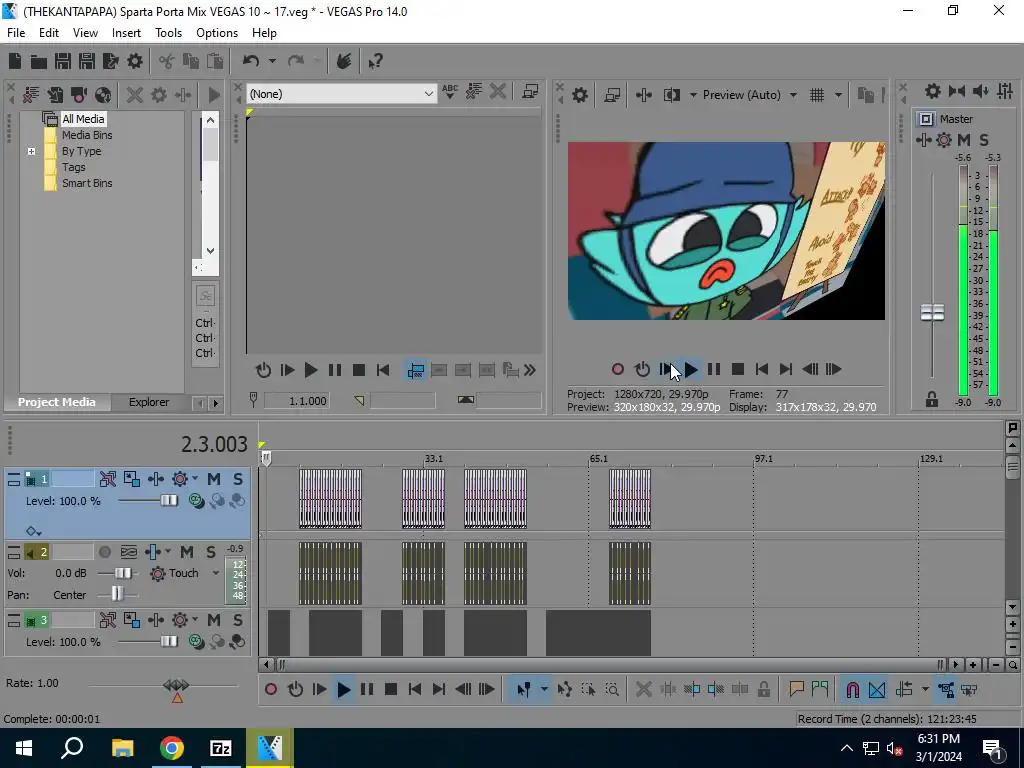Viewport: 1024px width, 768px height.
Task: Switch to the Project Media tab
Action: point(56,402)
